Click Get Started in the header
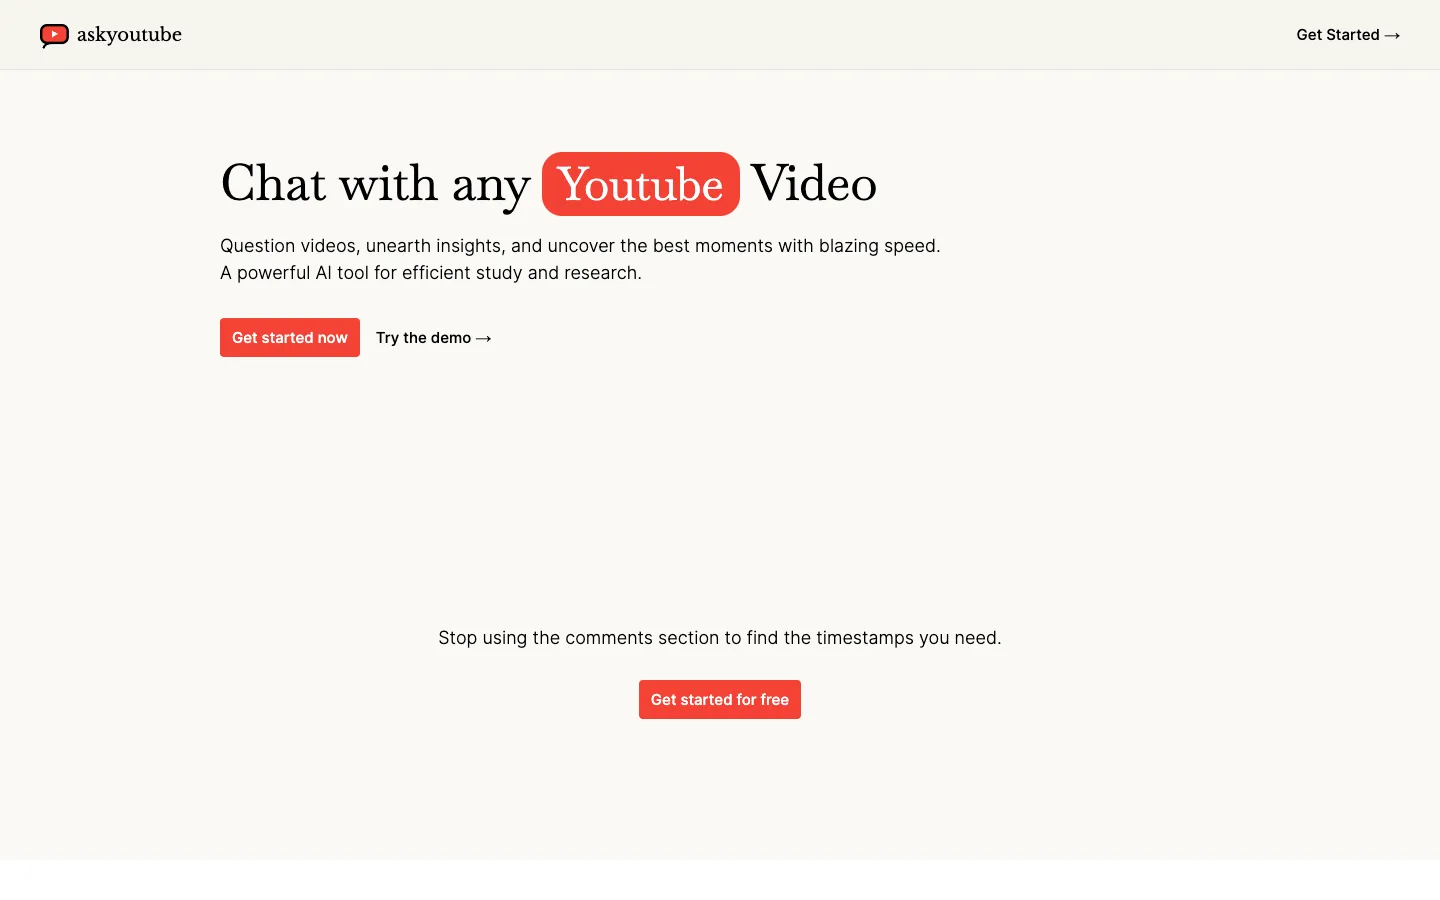The image size is (1440, 900). (x=1348, y=35)
